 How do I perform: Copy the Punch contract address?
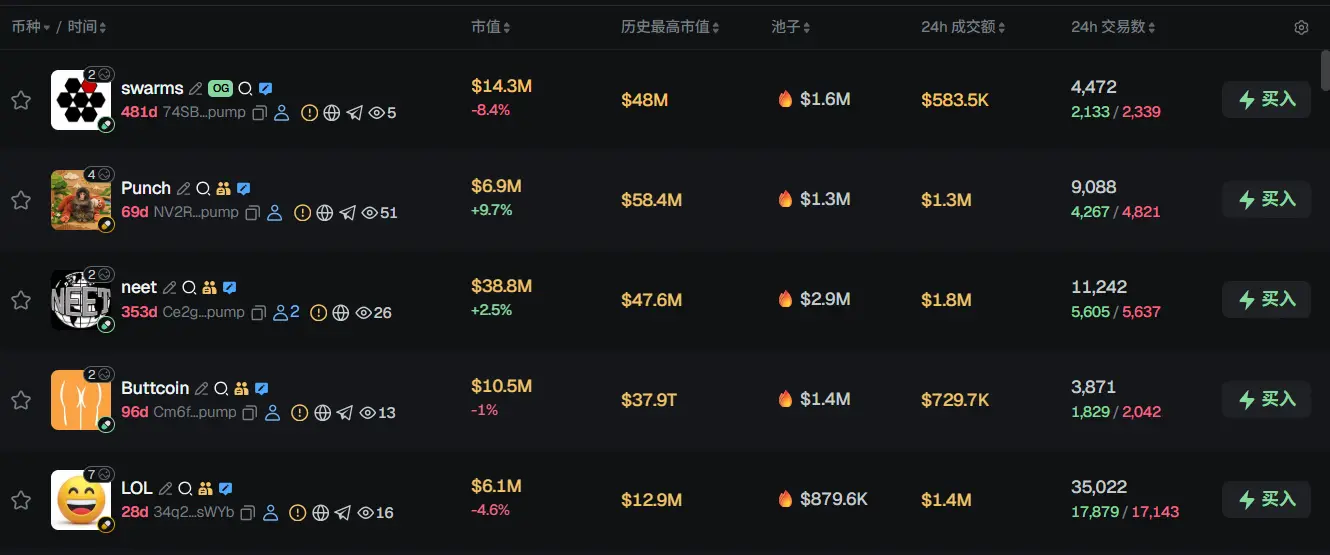(253, 213)
